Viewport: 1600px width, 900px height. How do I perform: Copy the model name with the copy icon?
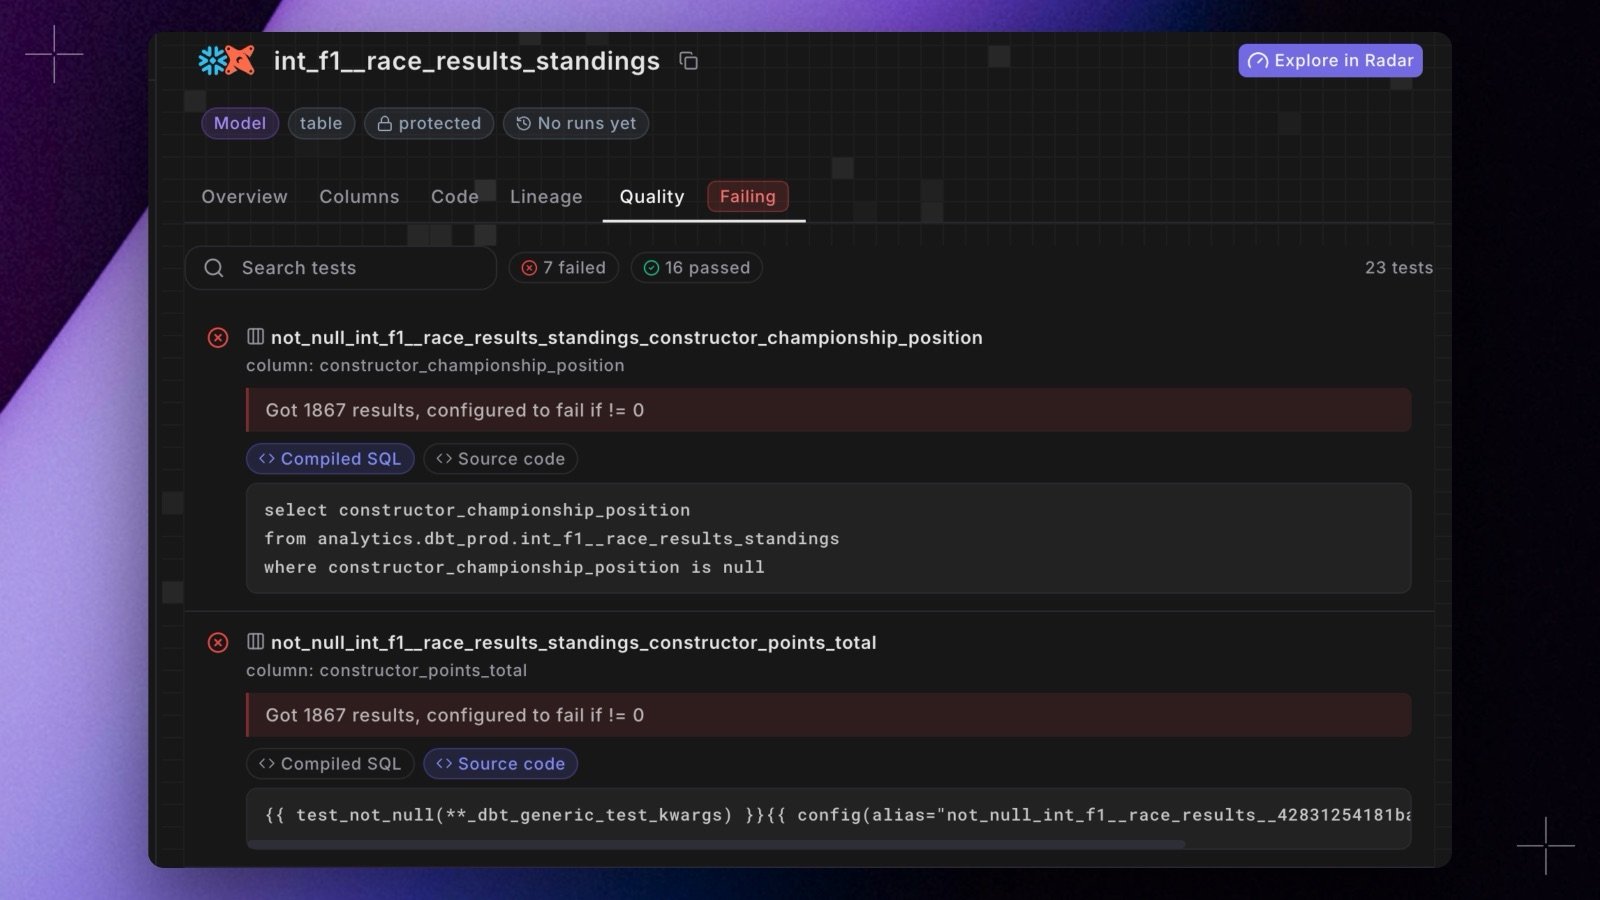coord(688,61)
